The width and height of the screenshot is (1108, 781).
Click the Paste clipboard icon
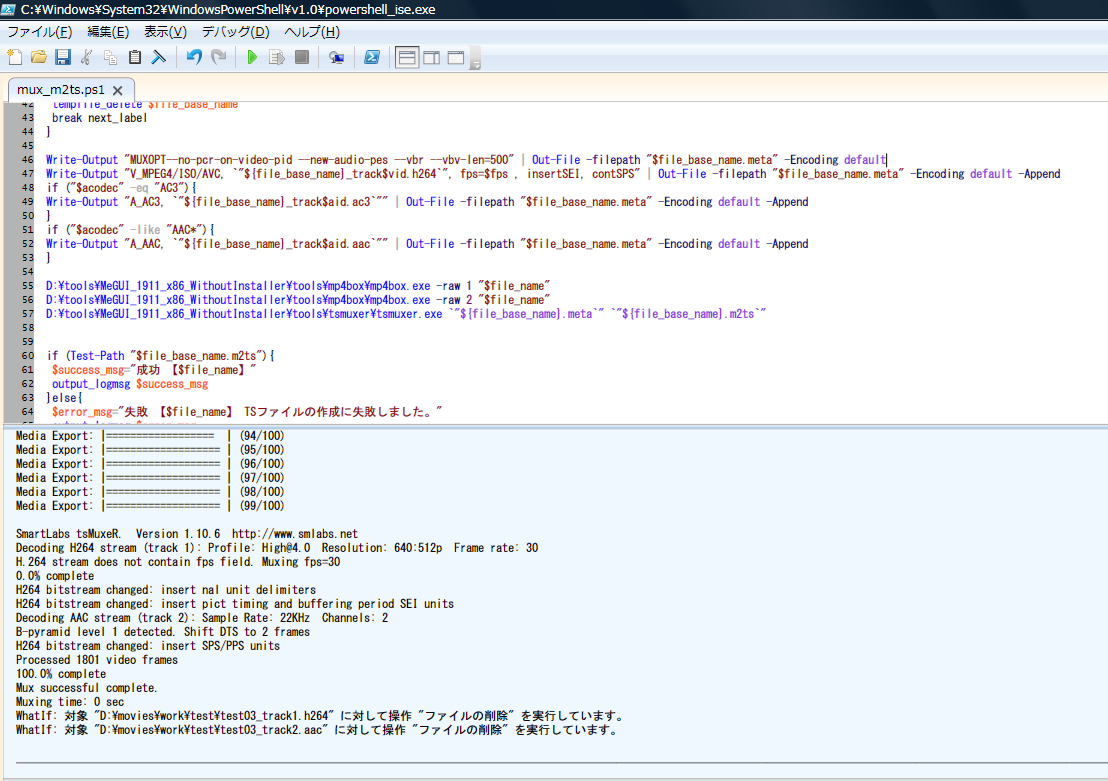(x=134, y=57)
